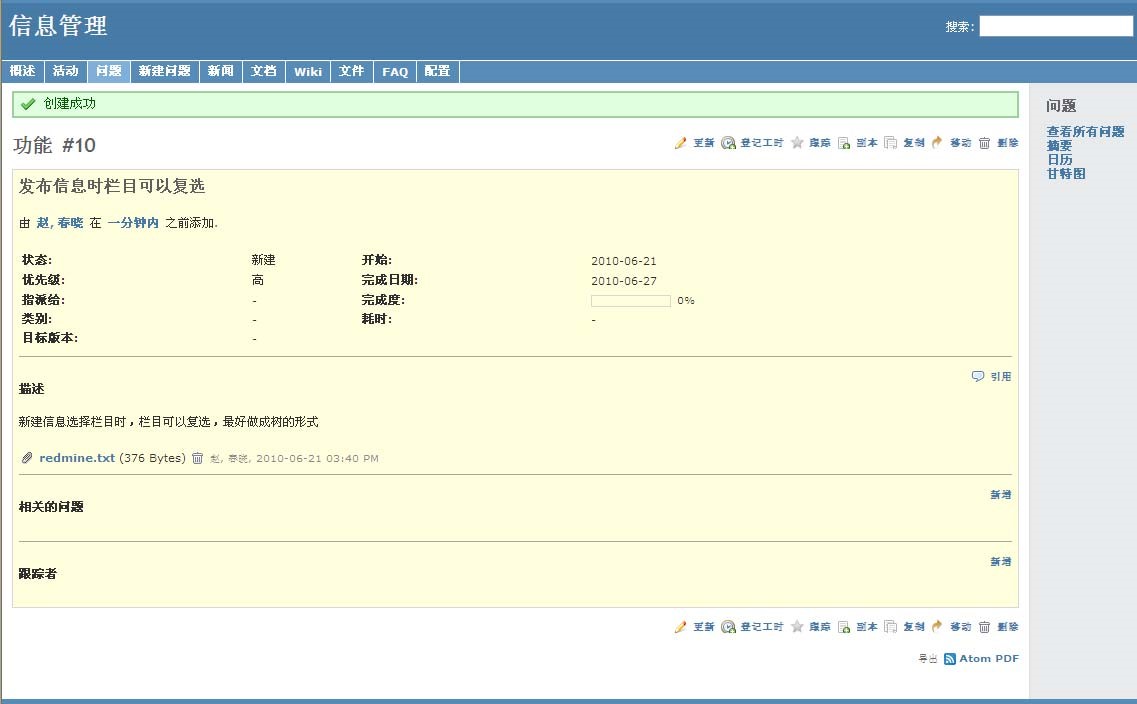Select the 问题 tab
Screen dimensions: 1137x704
[109, 71]
